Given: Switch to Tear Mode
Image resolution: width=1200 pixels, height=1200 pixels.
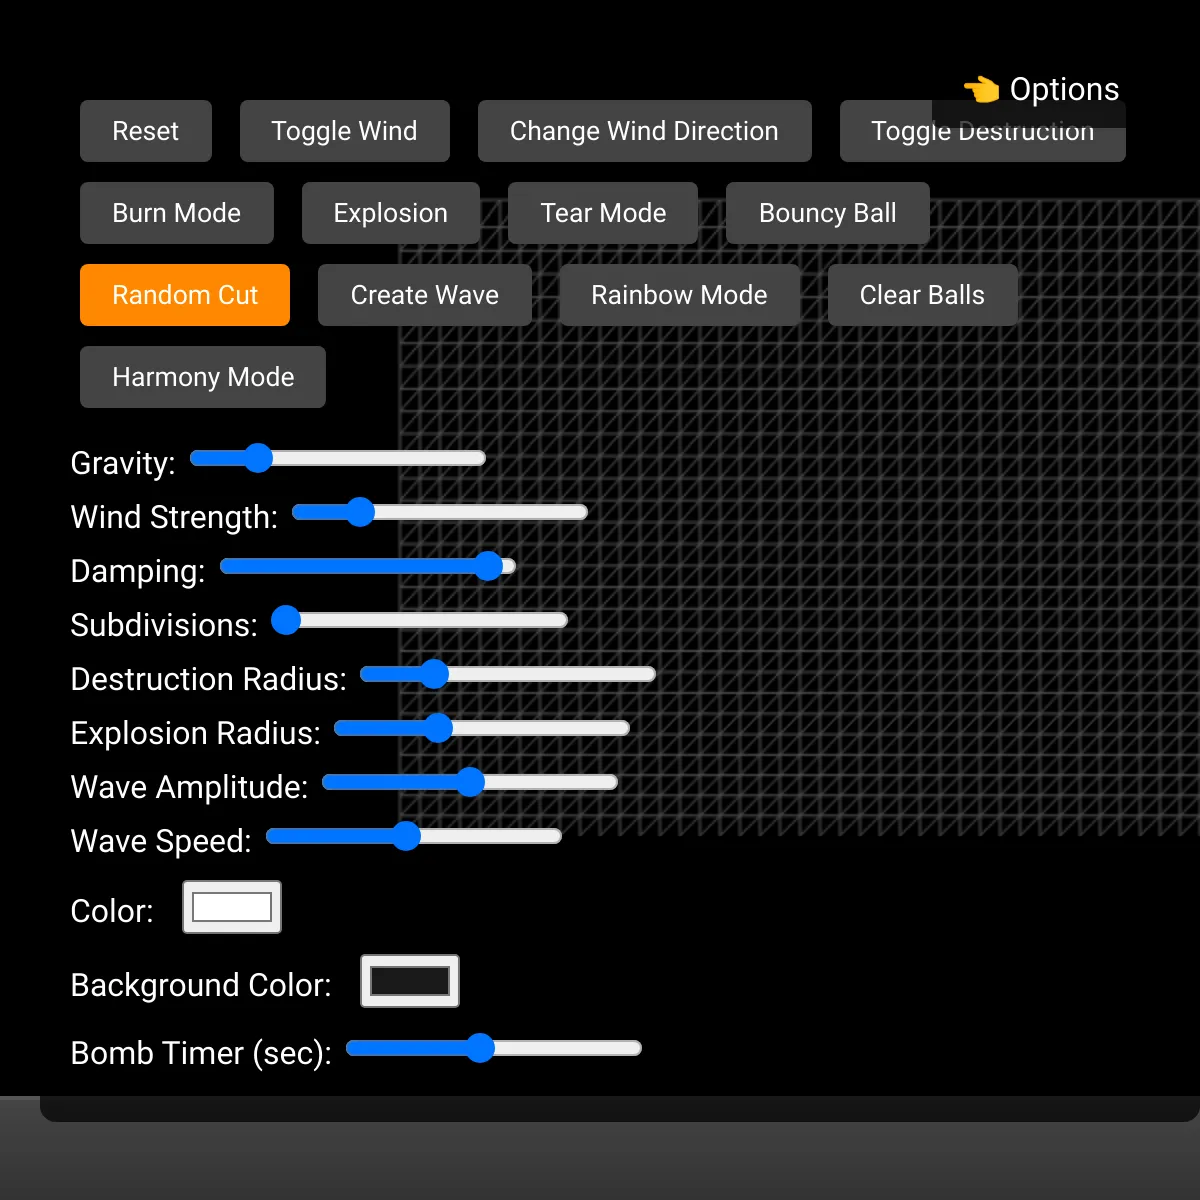Looking at the screenshot, I should pos(603,213).
